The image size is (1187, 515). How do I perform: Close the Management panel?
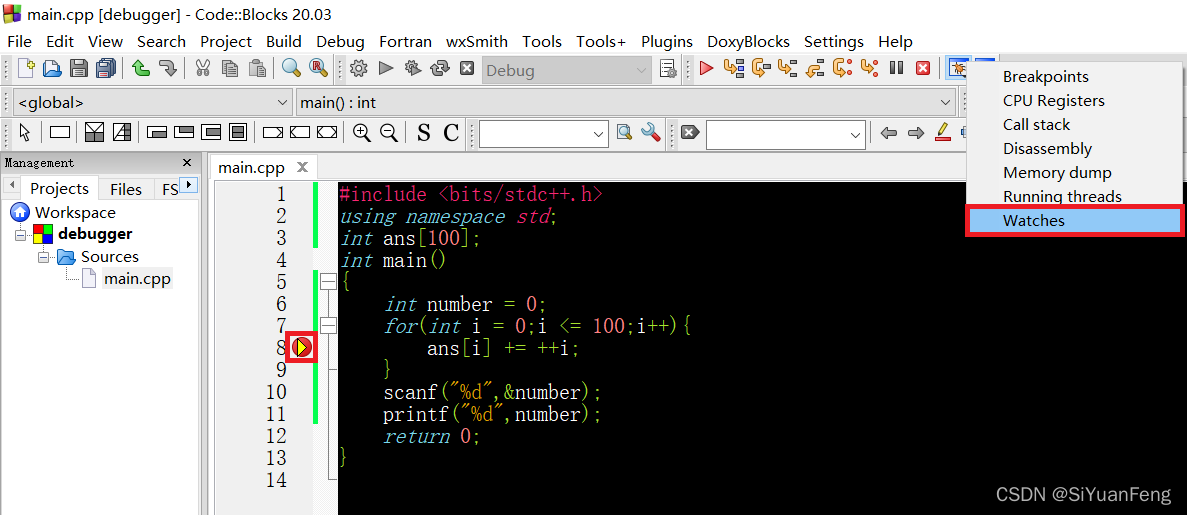(x=187, y=163)
